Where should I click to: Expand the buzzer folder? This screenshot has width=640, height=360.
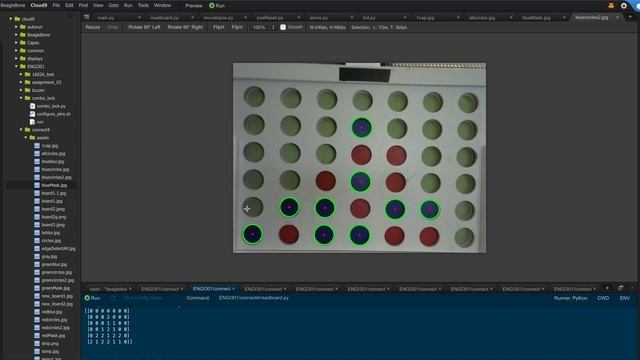(x=21, y=90)
